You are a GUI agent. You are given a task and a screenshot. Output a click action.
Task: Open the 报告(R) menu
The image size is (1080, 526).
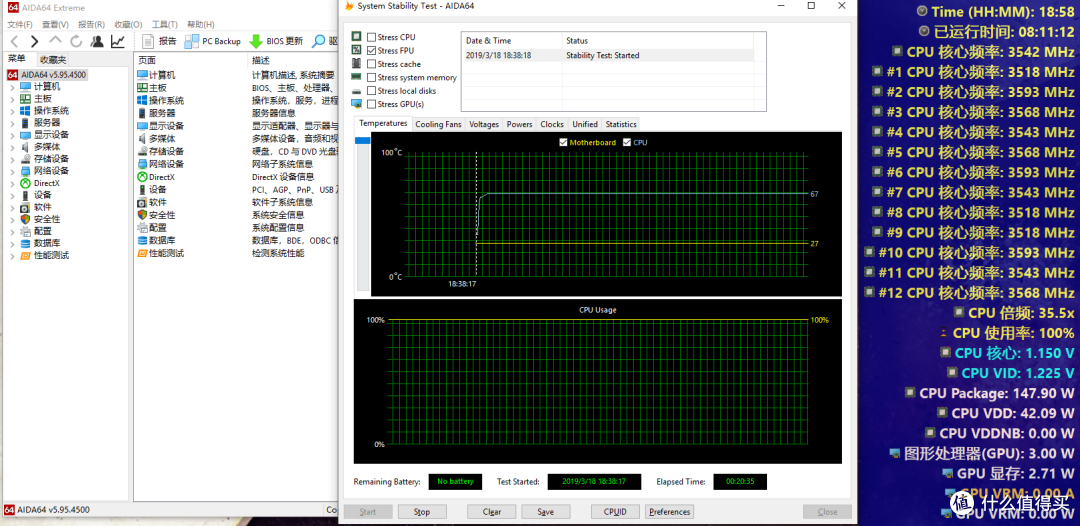tap(91, 24)
